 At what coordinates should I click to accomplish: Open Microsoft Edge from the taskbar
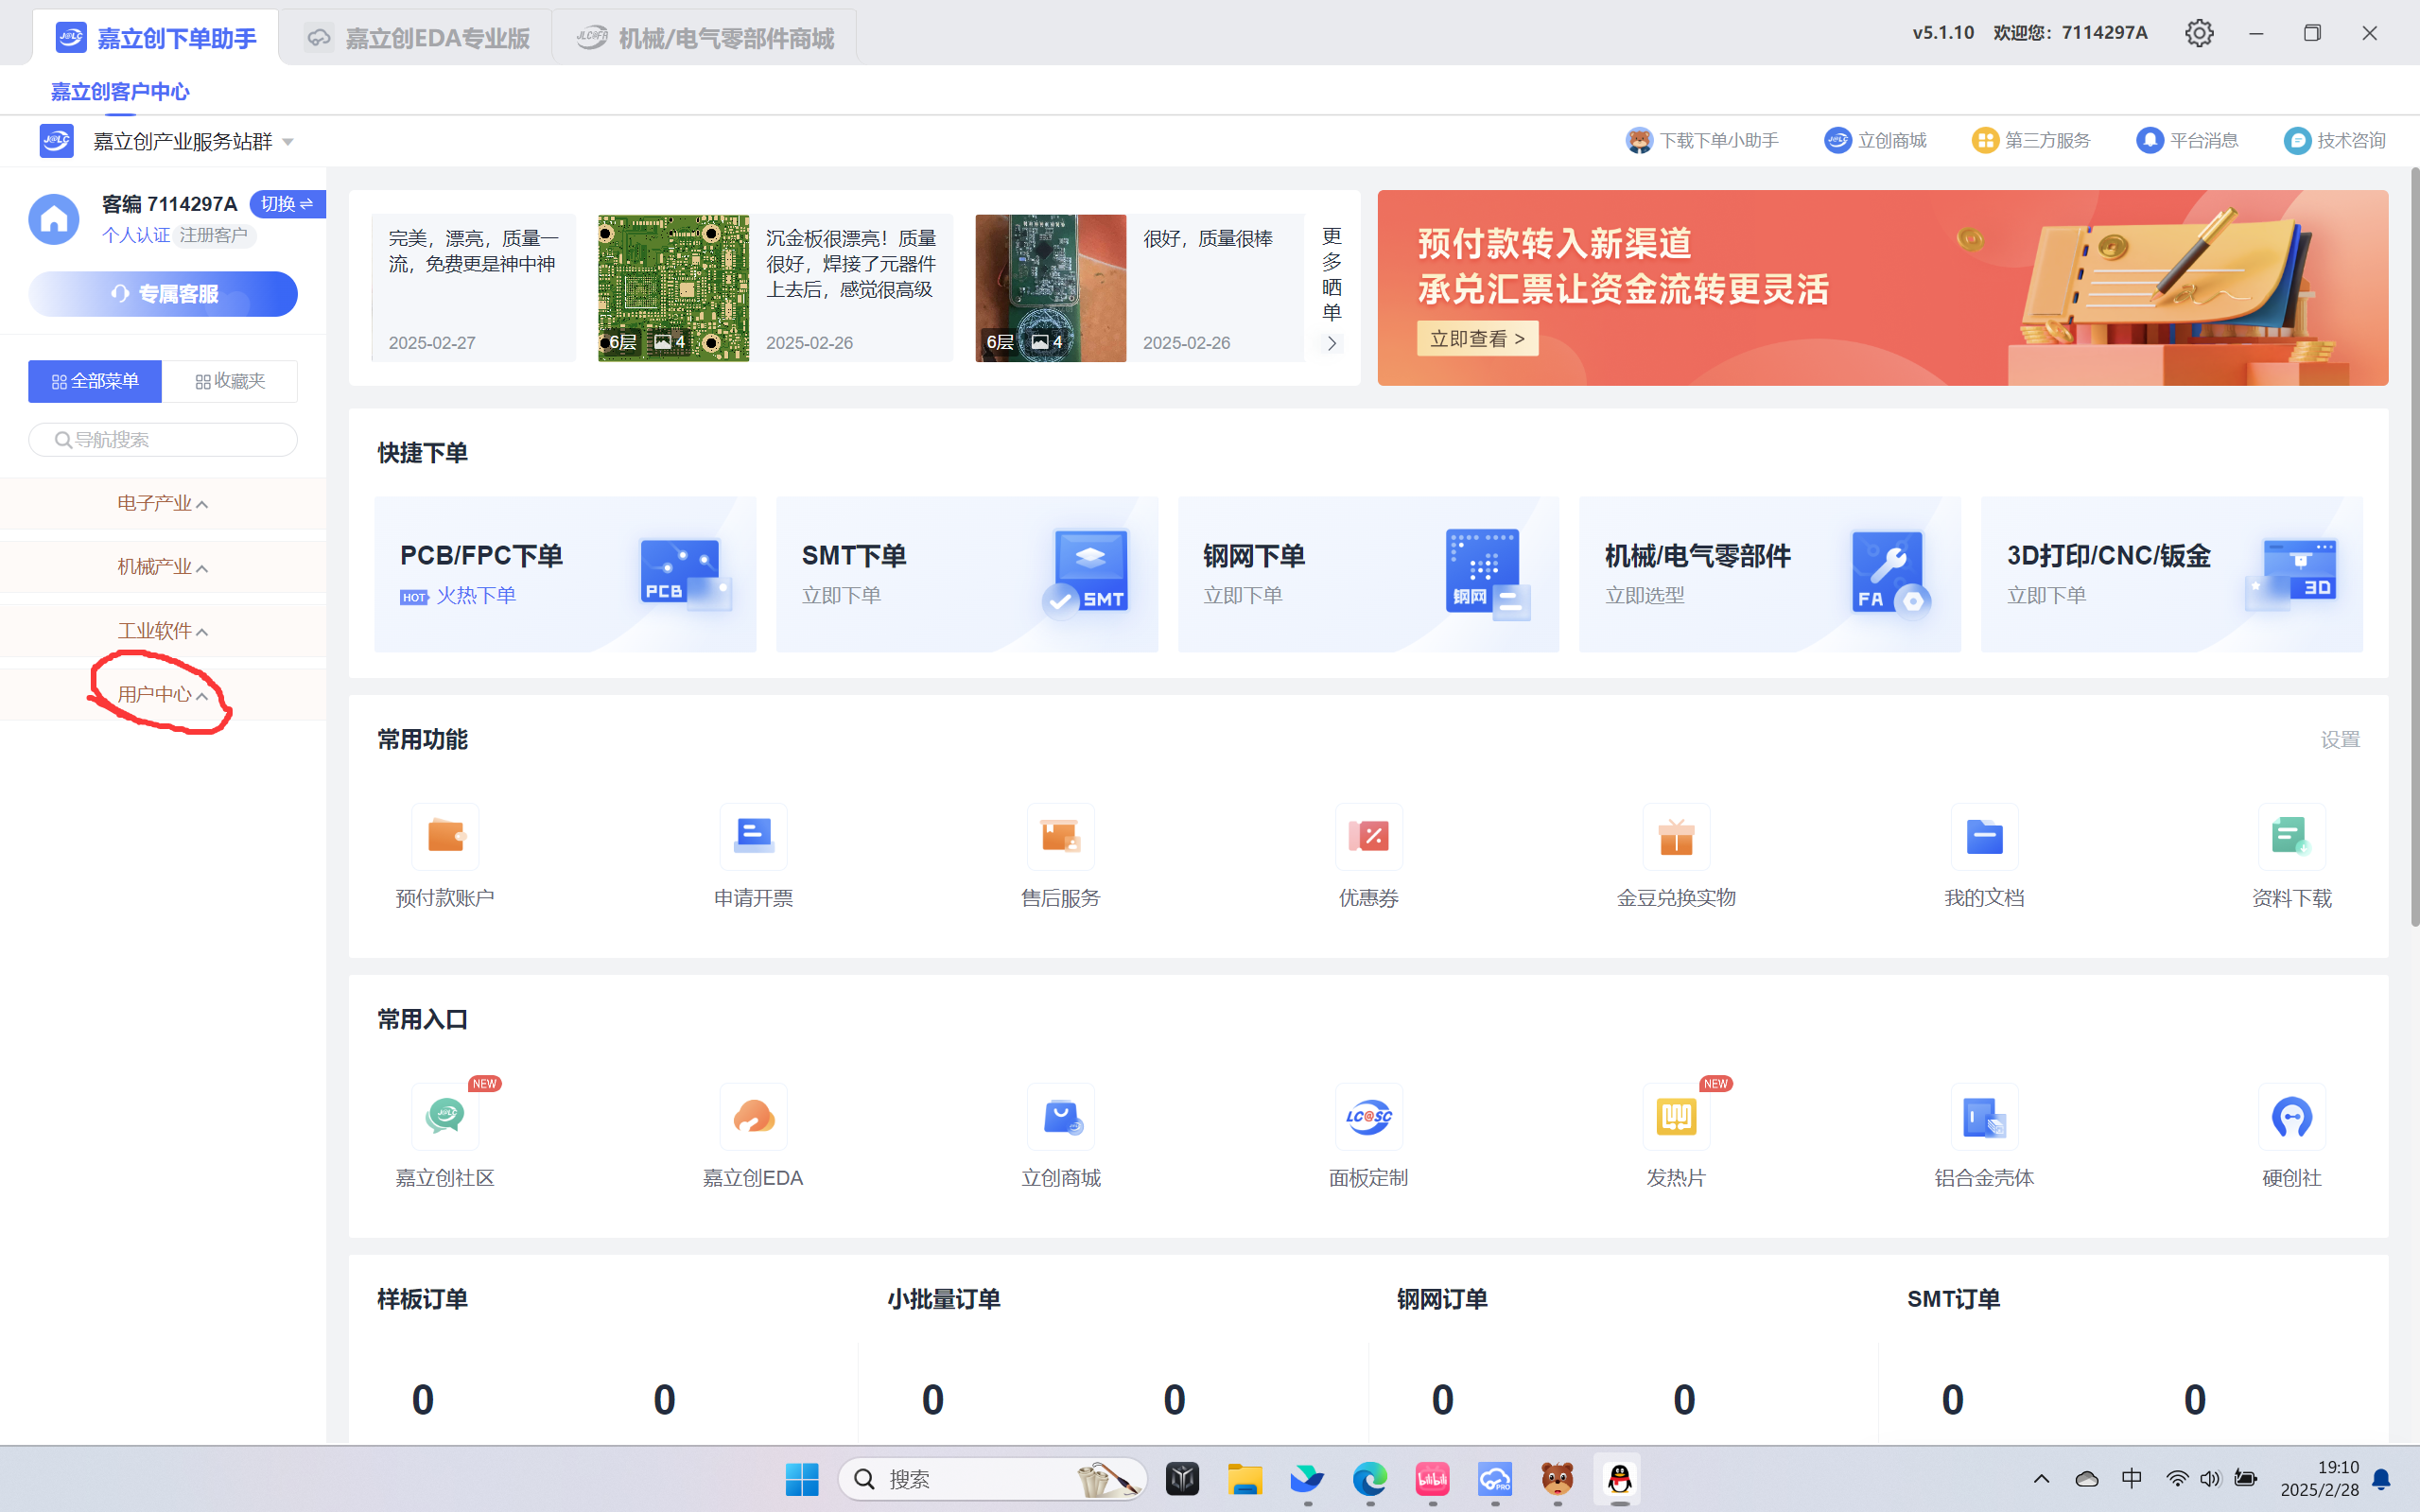click(x=1370, y=1478)
